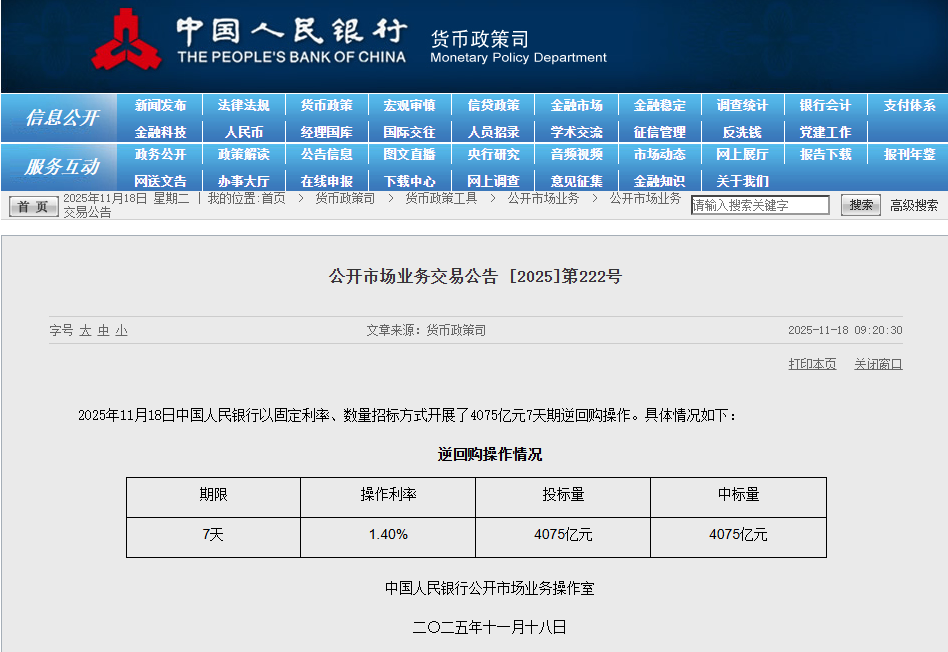The image size is (948, 652).
Task: Click the 打印本页 print link
Action: (812, 364)
